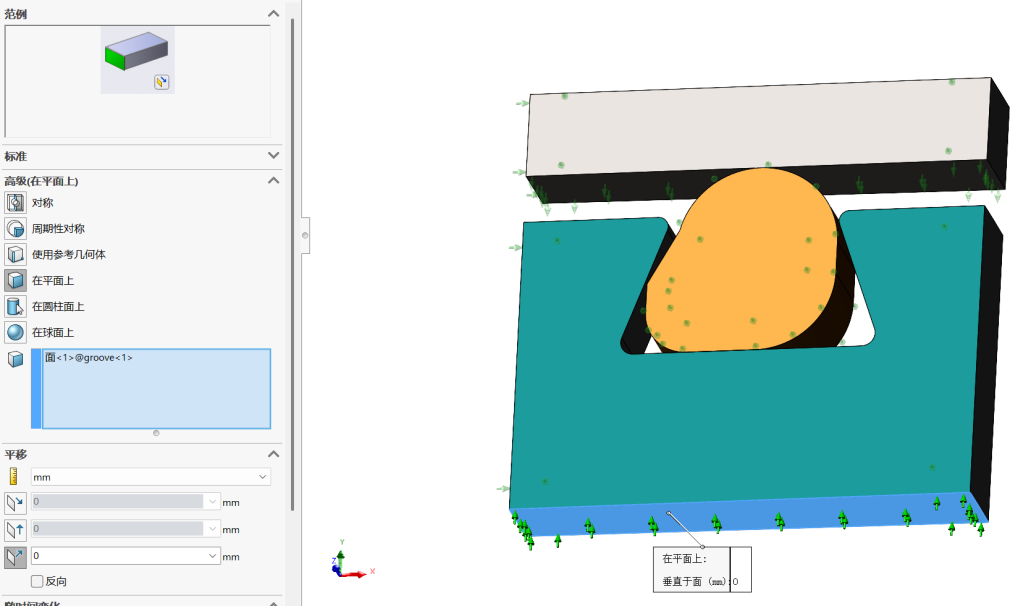Image resolution: width=1010 pixels, height=606 pixels.
Task: Activate the 在平面上 on flat faces icon
Action: pyautogui.click(x=15, y=280)
